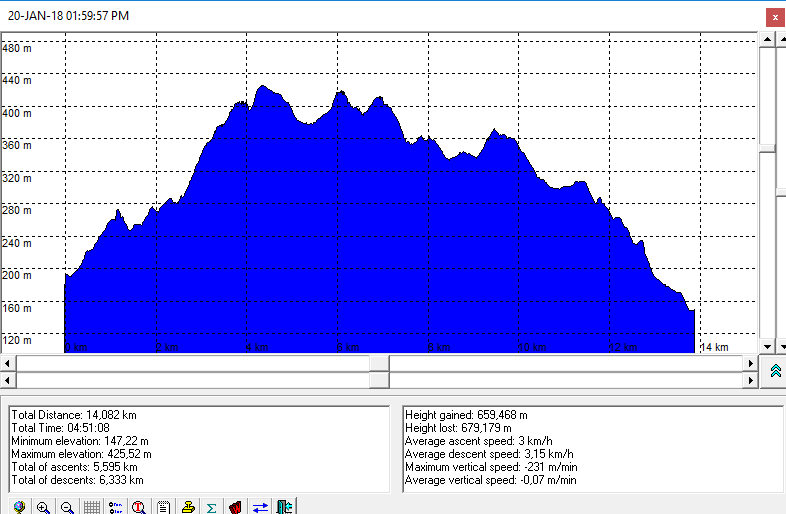Close the elevation profile window
786x514 pixels.
coord(774,16)
